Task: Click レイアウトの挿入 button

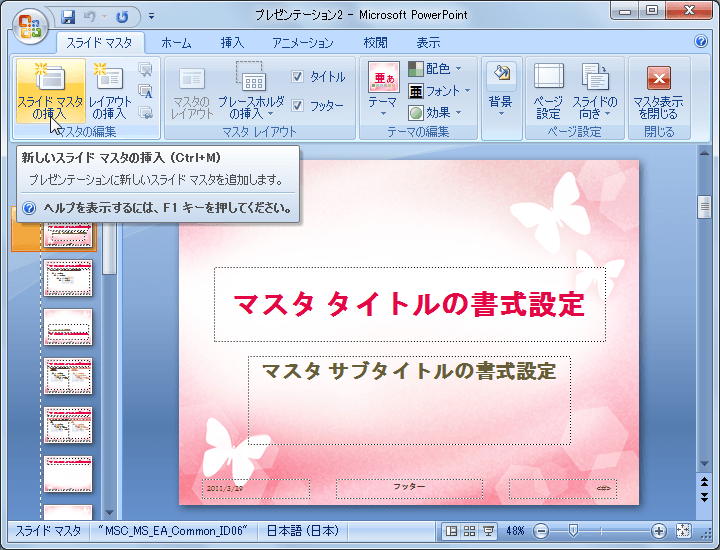Action: click(x=110, y=91)
